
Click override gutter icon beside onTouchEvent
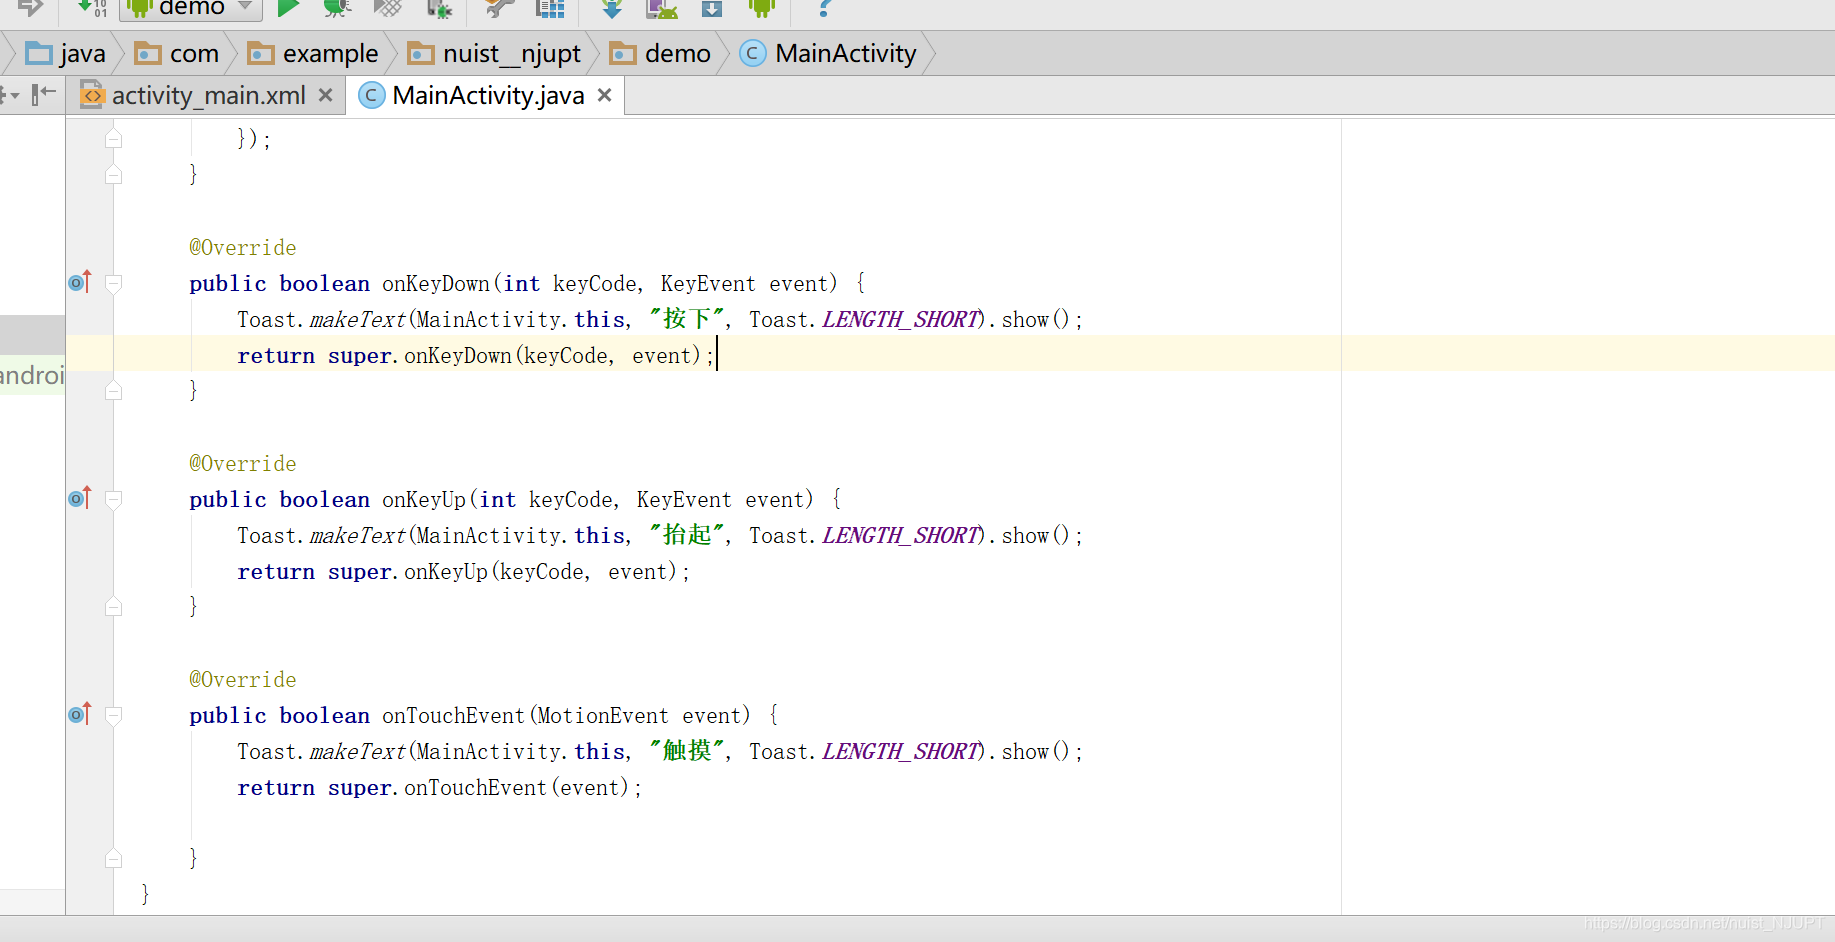coord(80,714)
